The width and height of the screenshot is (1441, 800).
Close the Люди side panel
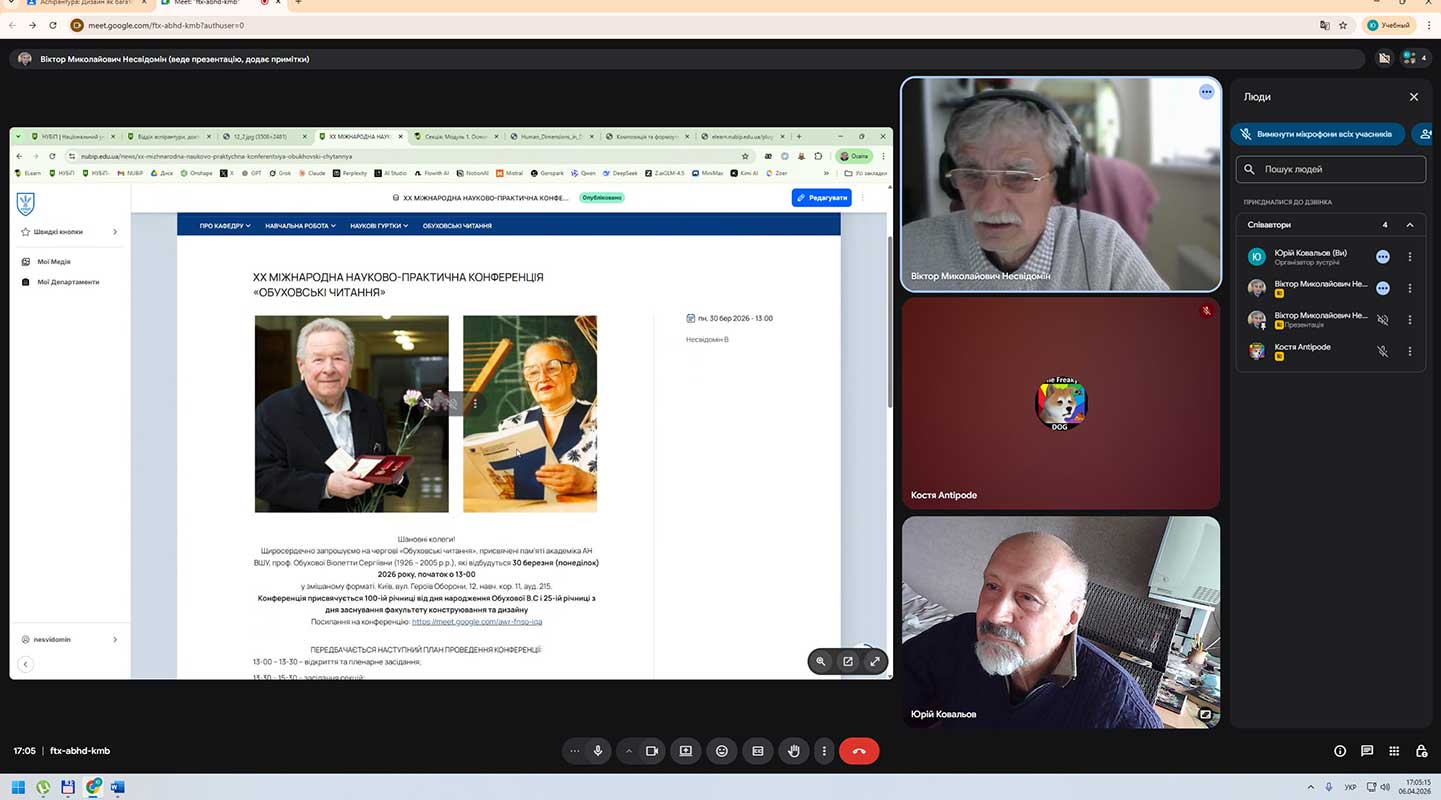1414,97
